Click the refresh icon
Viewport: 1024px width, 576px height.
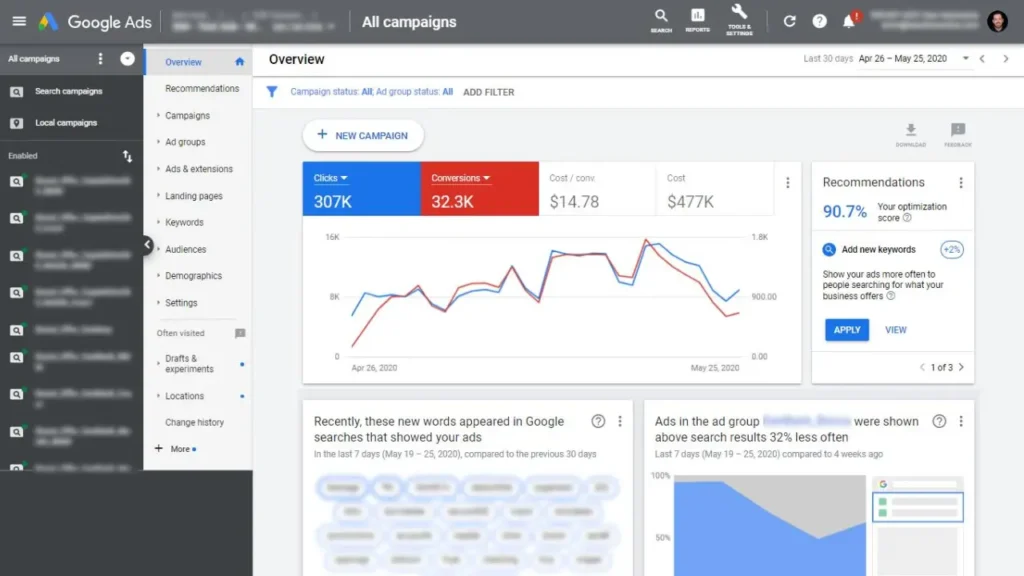[x=790, y=22]
